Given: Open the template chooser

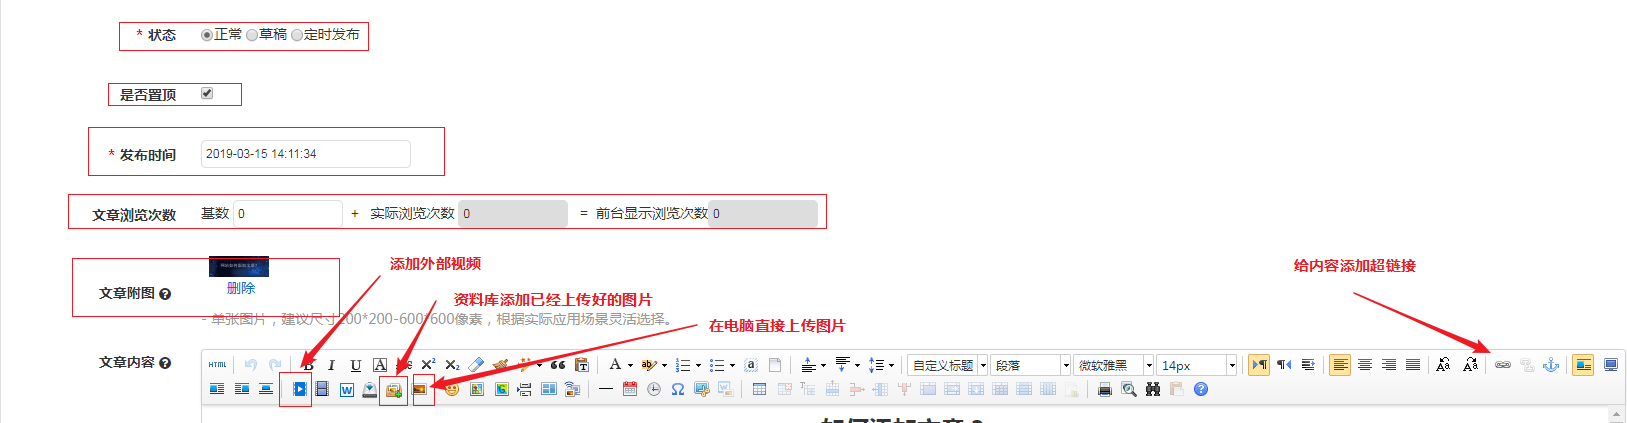Looking at the screenshot, I should pos(548,389).
